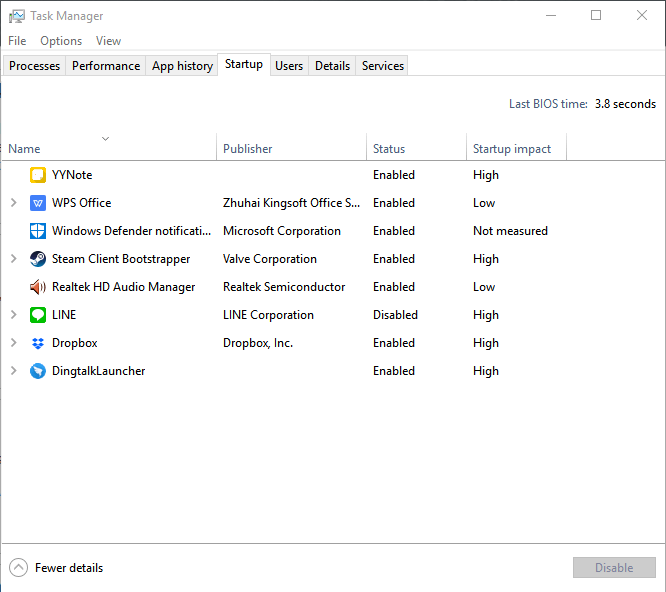Switch to the Performance tab

(x=106, y=66)
